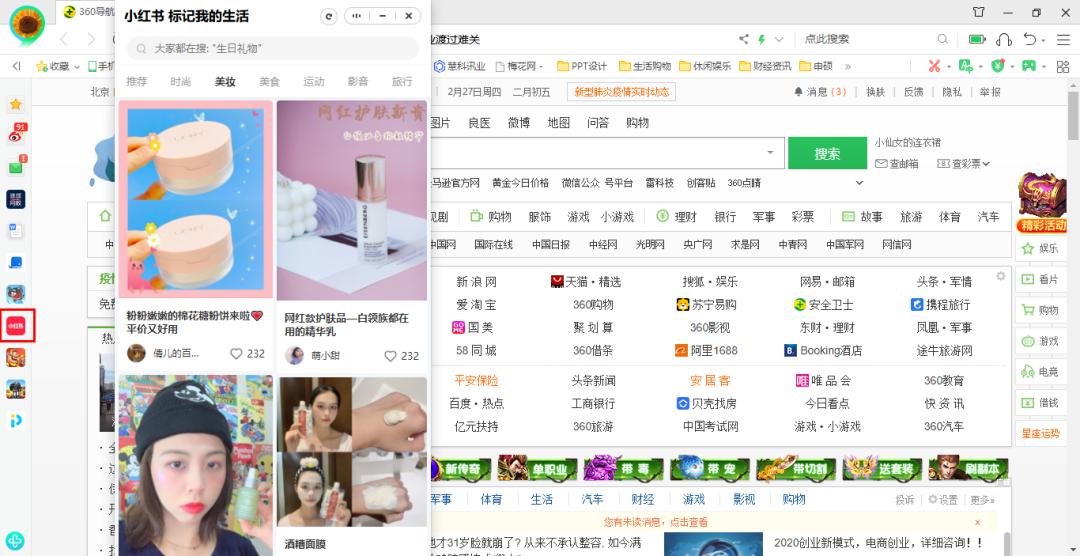Viewport: 1080px width, 556px height.
Task: Click the red scissors screenshot tool
Action: (934, 66)
